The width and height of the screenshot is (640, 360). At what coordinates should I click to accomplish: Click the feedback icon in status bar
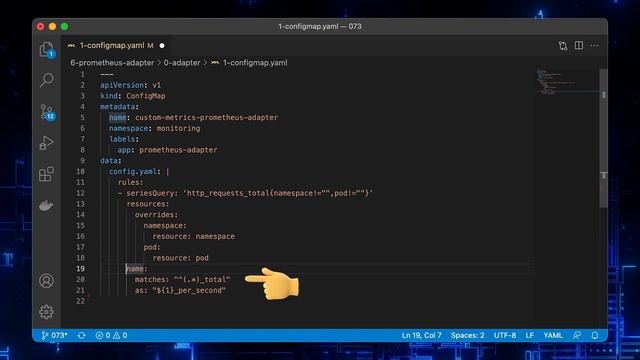pyautogui.click(x=577, y=335)
